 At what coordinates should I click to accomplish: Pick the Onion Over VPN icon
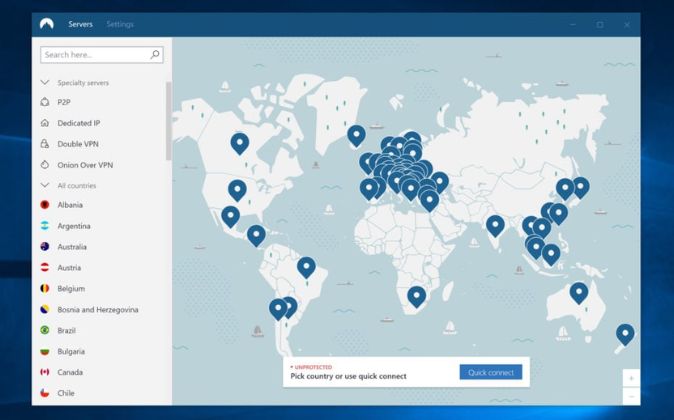pyautogui.click(x=45, y=165)
